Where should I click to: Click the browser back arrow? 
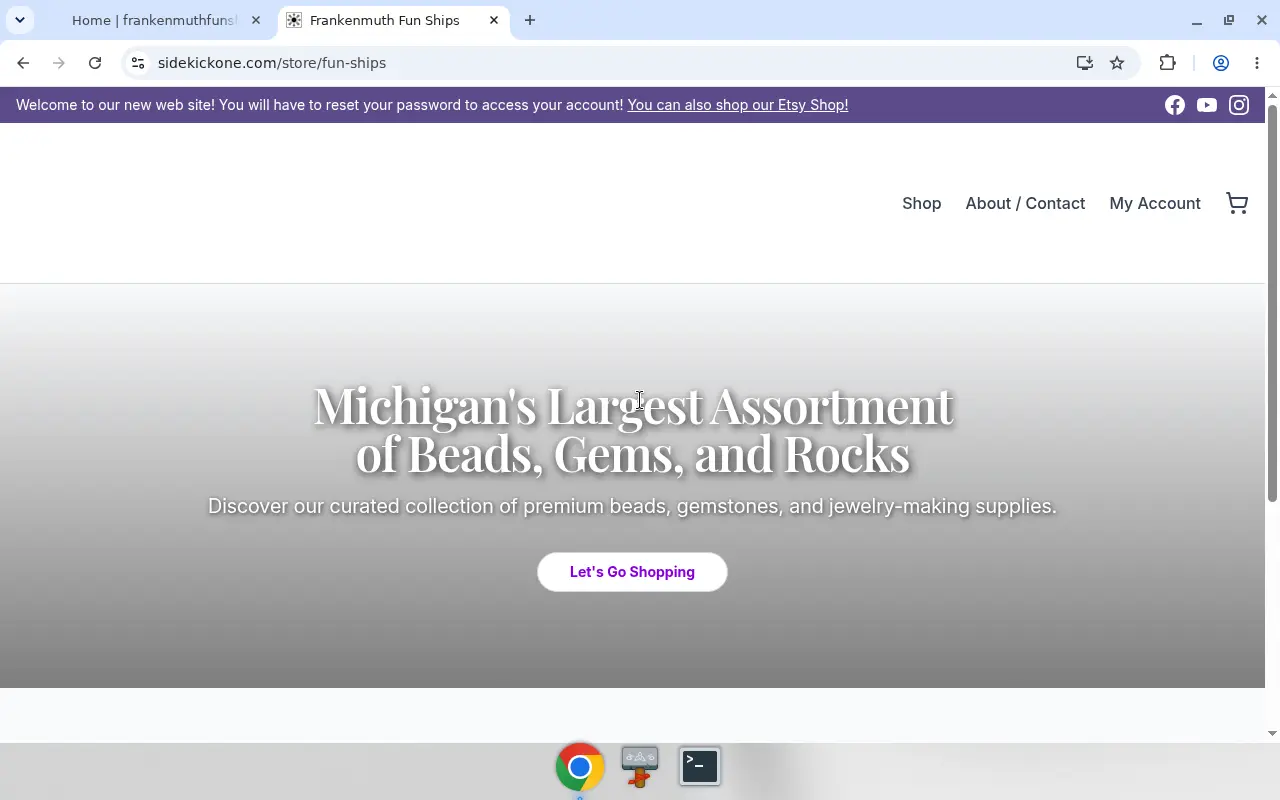point(23,63)
